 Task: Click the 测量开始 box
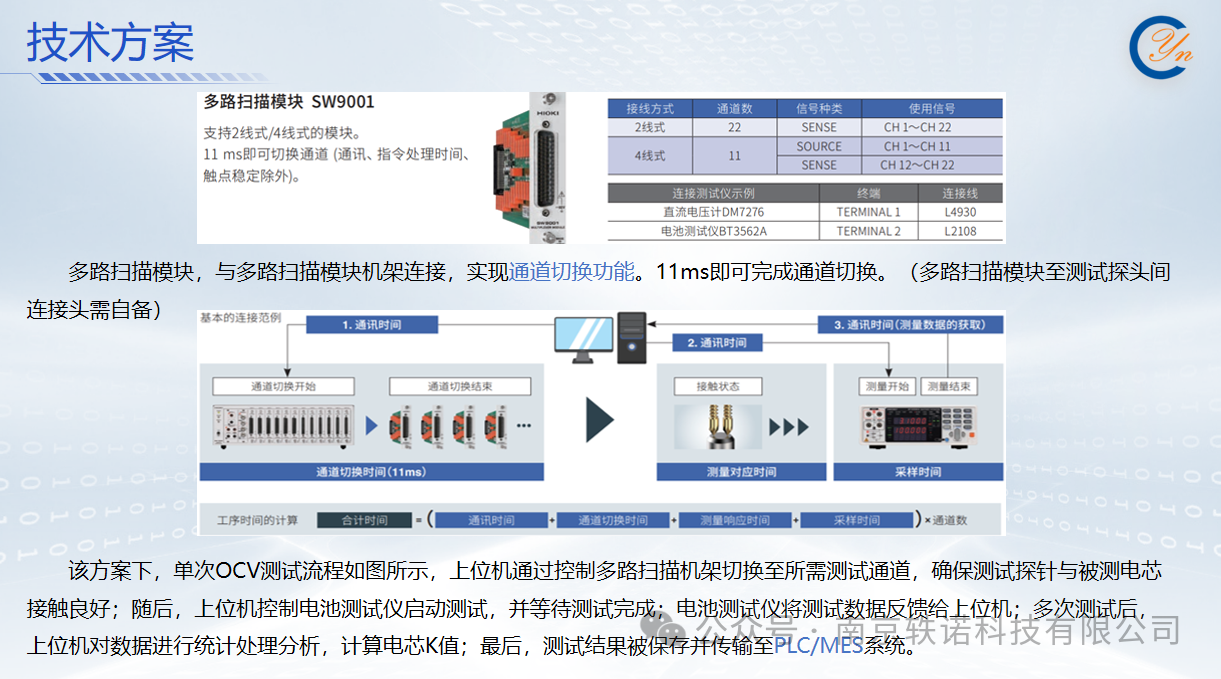(887, 386)
